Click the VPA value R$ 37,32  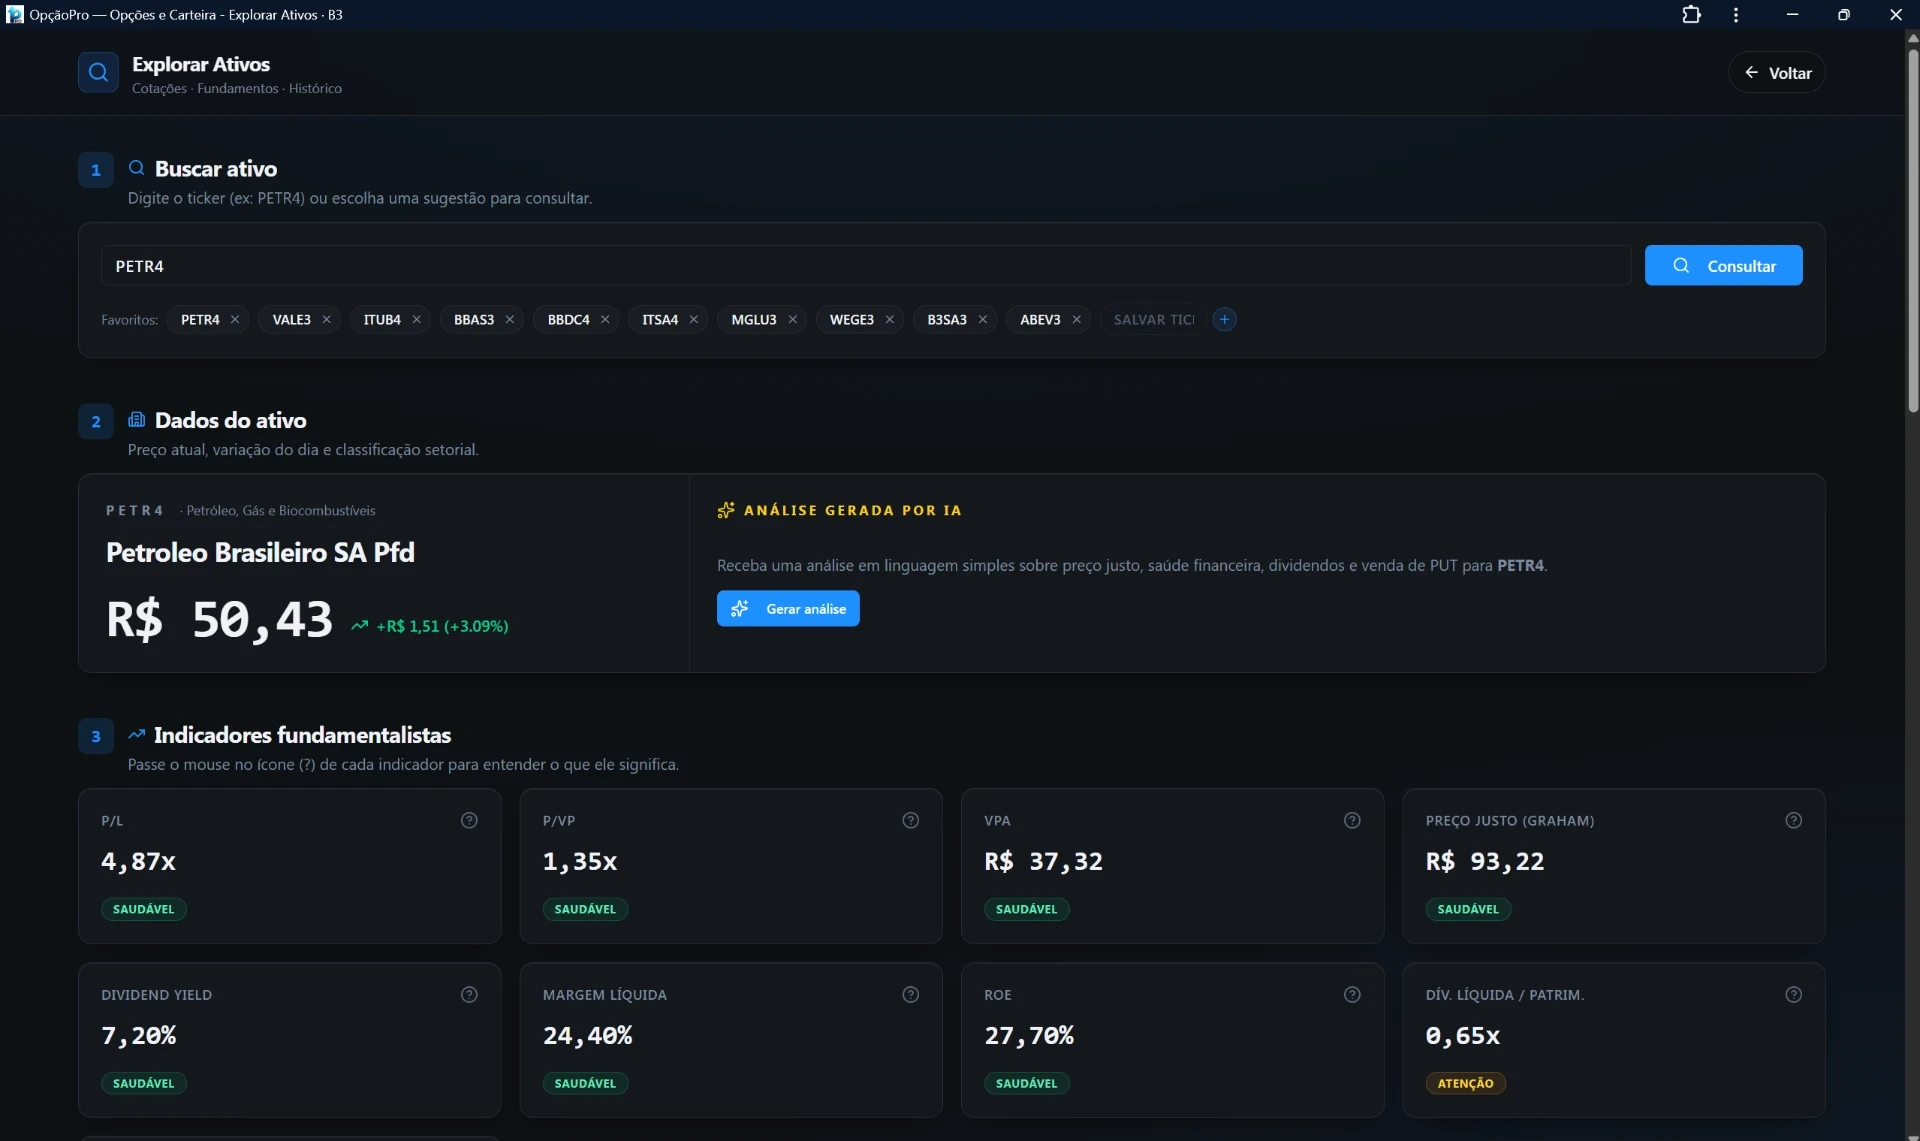pos(1043,862)
